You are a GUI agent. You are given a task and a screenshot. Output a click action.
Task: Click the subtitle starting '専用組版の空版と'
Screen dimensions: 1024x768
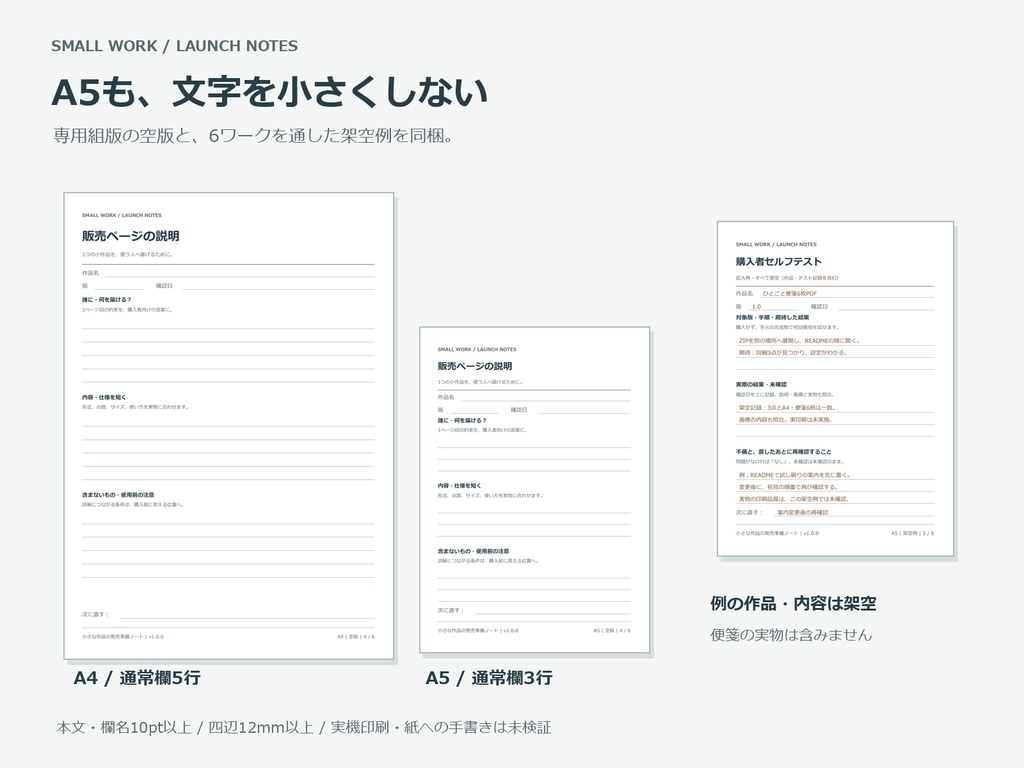pos(253,135)
